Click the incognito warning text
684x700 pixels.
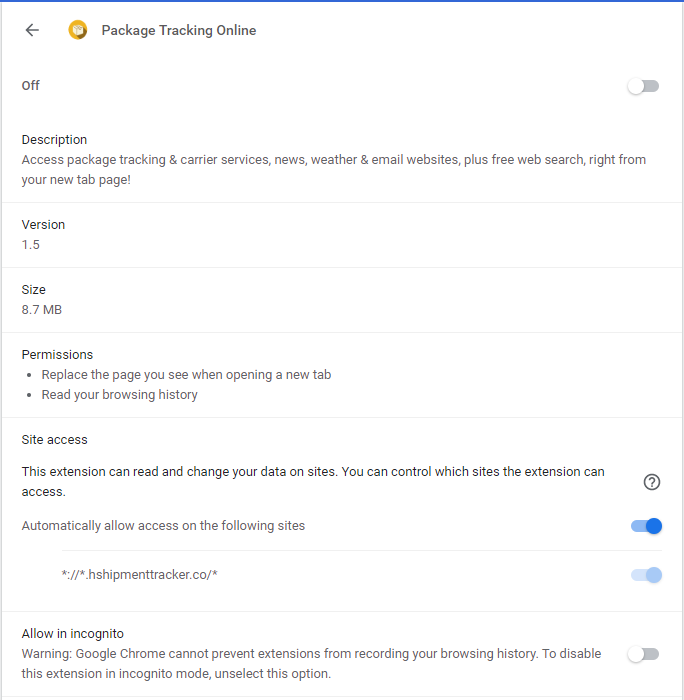[312, 663]
